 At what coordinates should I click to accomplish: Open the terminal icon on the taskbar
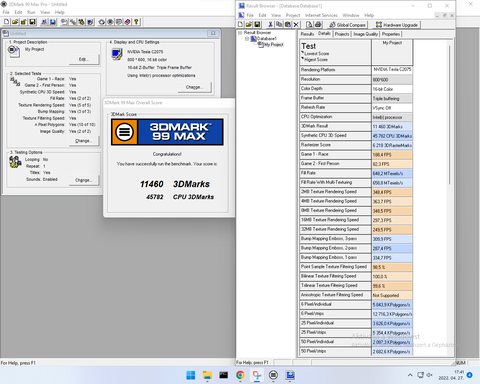(x=224, y=375)
